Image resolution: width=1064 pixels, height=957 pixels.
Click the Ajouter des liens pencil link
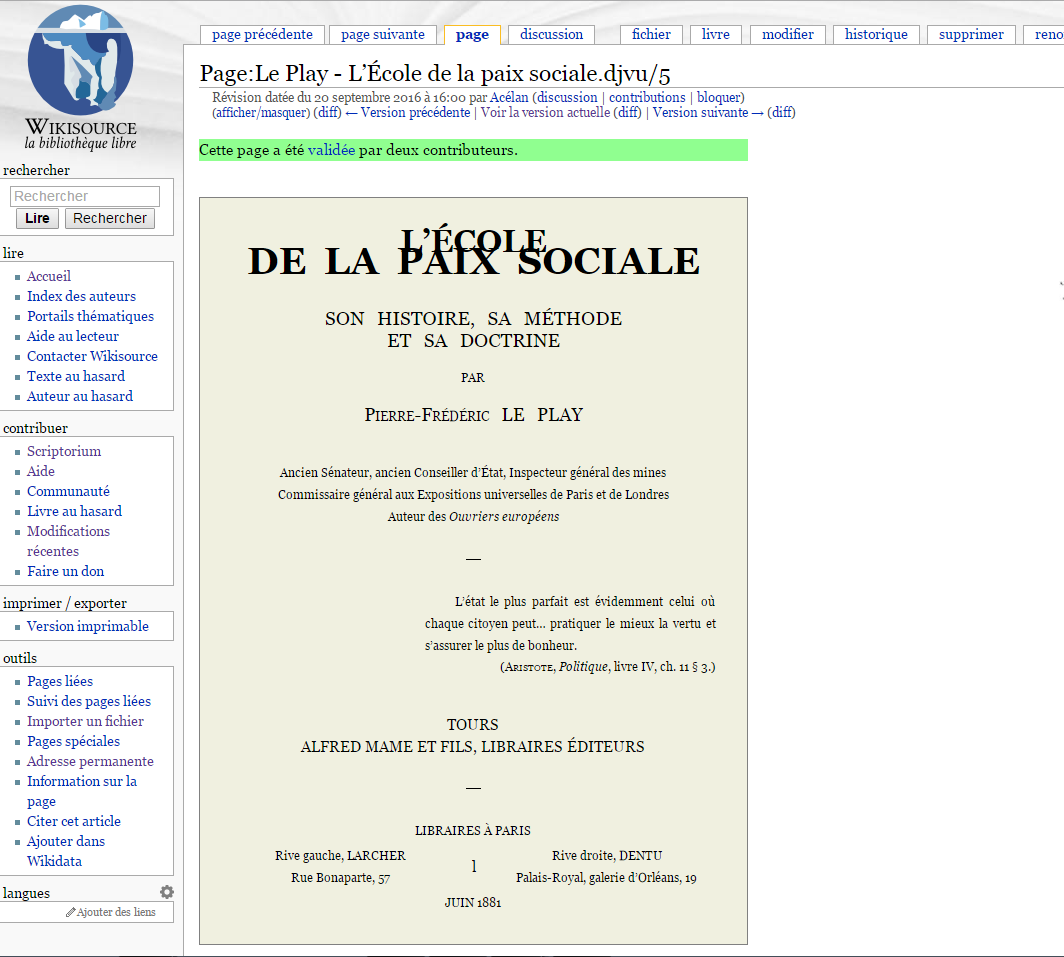click(x=111, y=912)
